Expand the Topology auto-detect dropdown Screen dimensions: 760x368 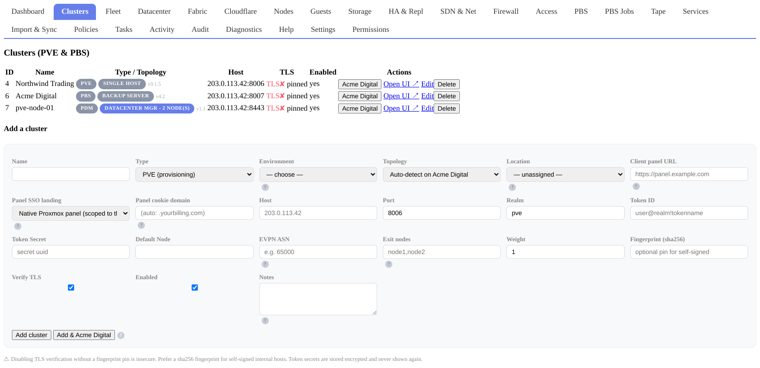click(x=442, y=174)
